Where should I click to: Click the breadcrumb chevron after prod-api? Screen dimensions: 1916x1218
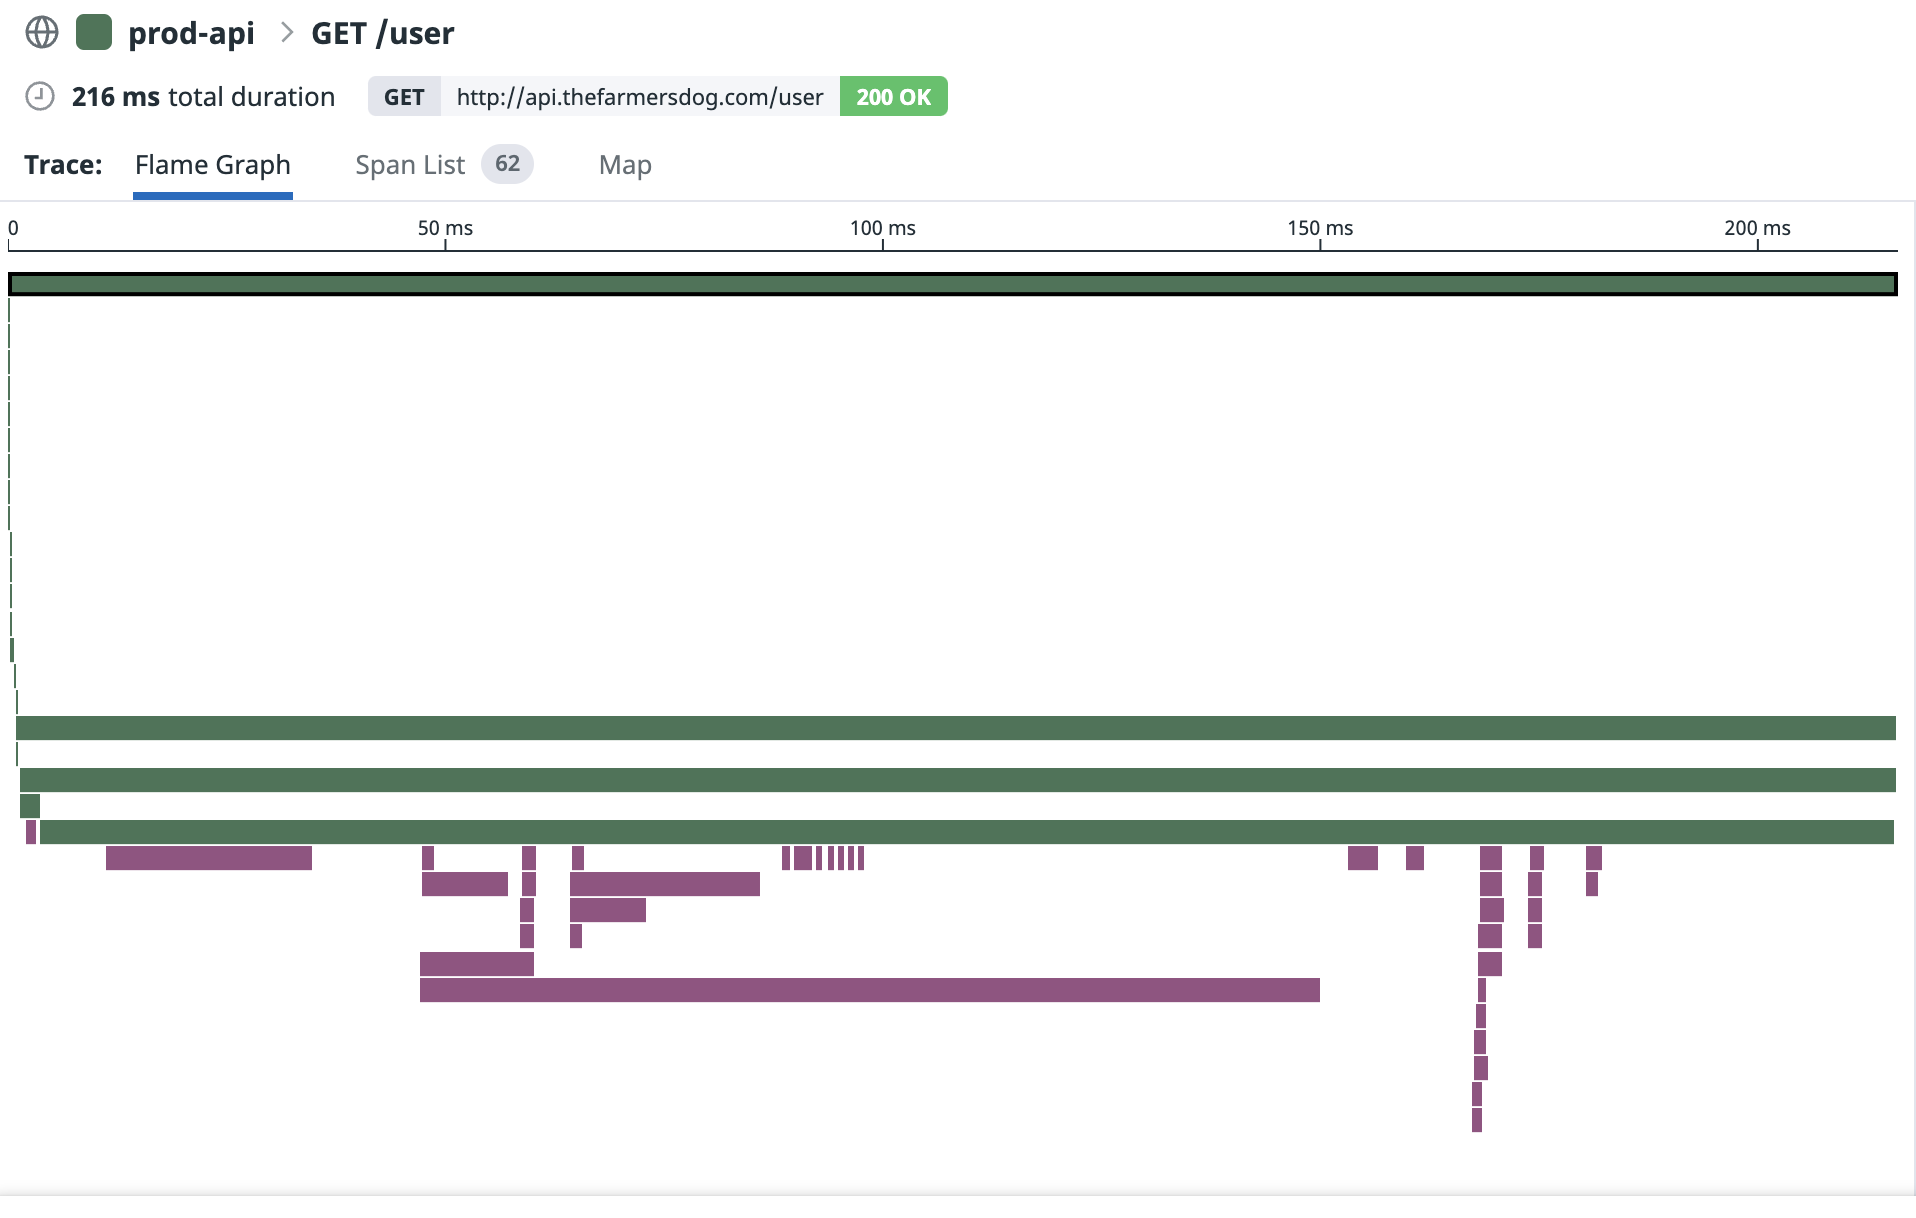[287, 33]
